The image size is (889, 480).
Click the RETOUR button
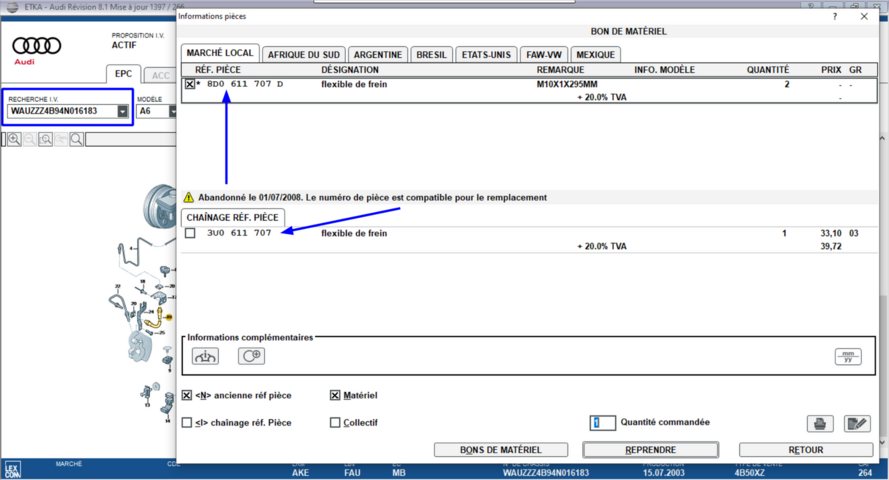pos(806,450)
